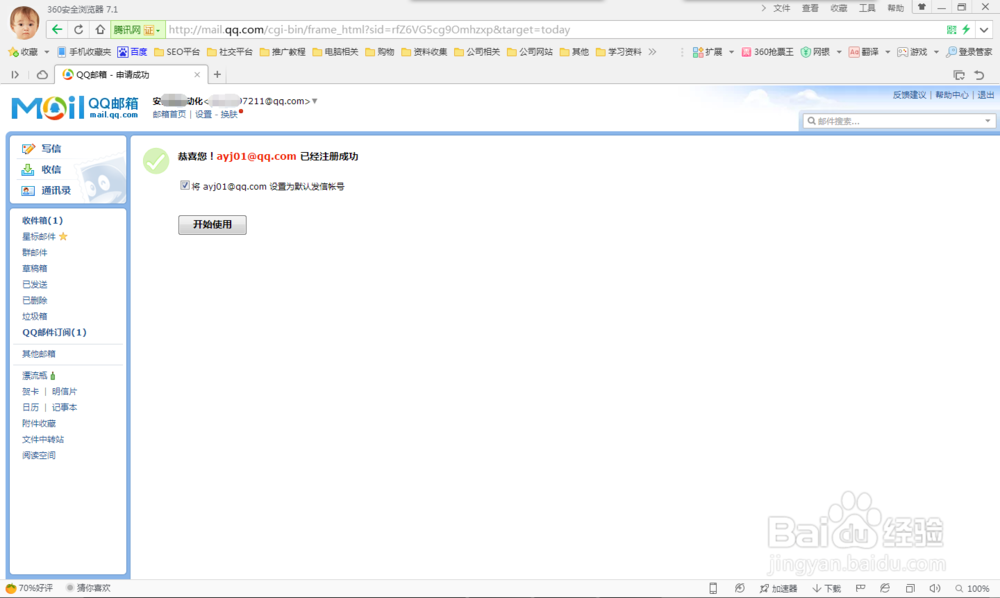This screenshot has height=598, width=1000.
Task: Expand the mail search options arrow
Action: [988, 120]
